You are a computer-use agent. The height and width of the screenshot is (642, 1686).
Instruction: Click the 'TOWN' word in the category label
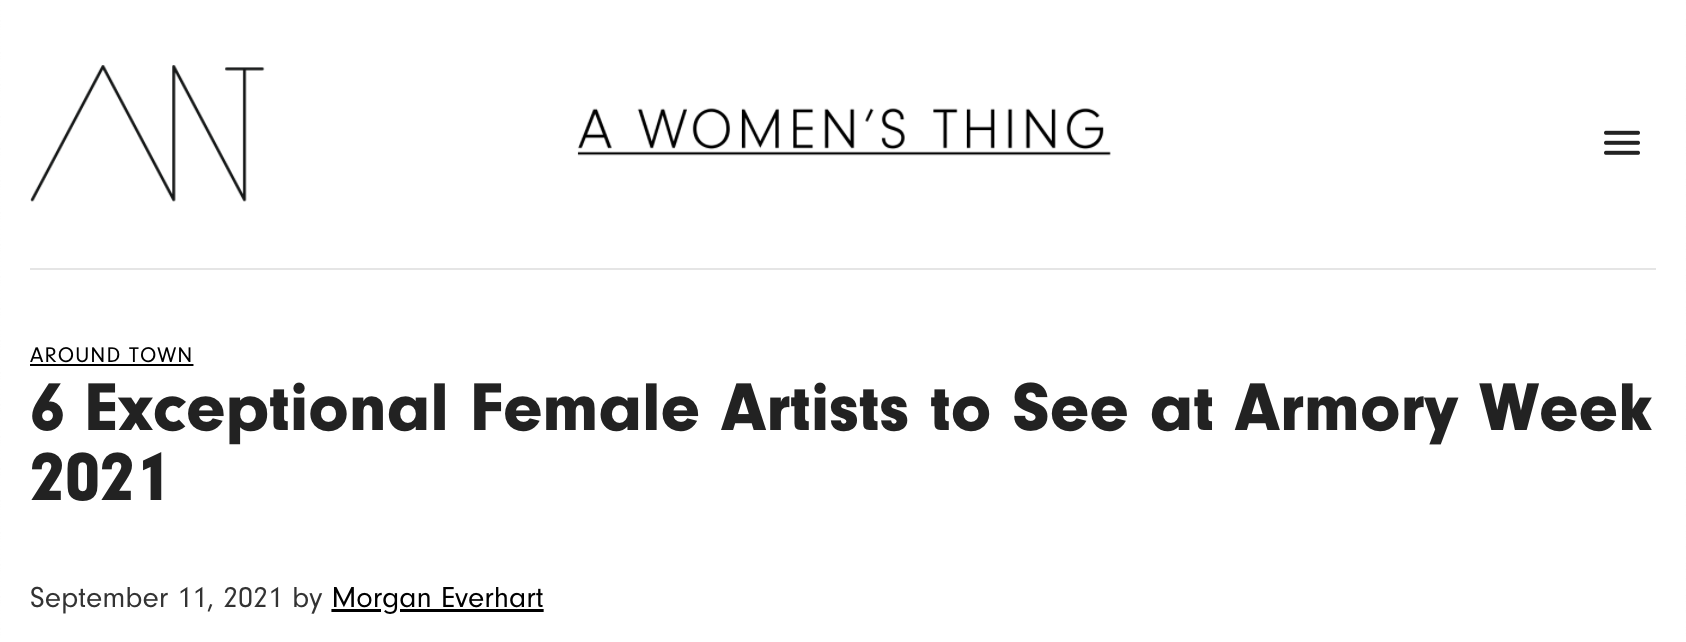[160, 355]
